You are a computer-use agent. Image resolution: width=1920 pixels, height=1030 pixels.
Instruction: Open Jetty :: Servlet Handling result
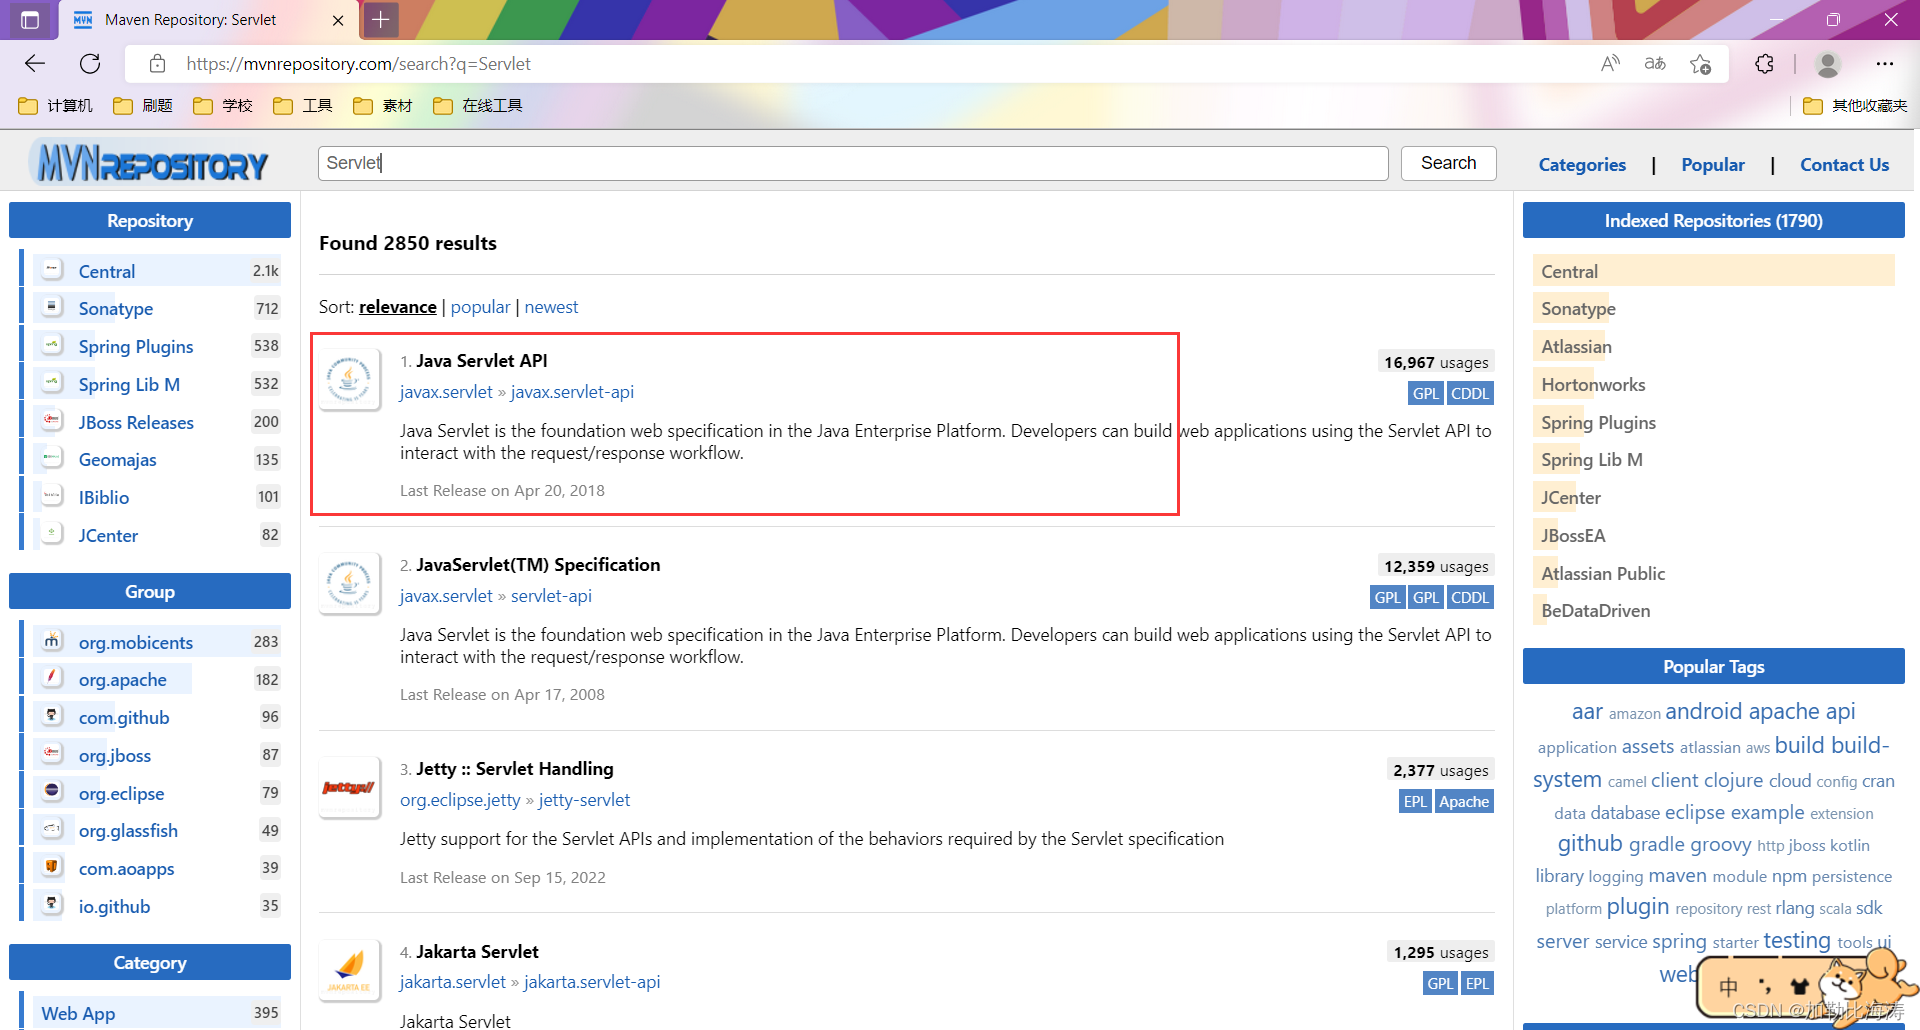515,769
